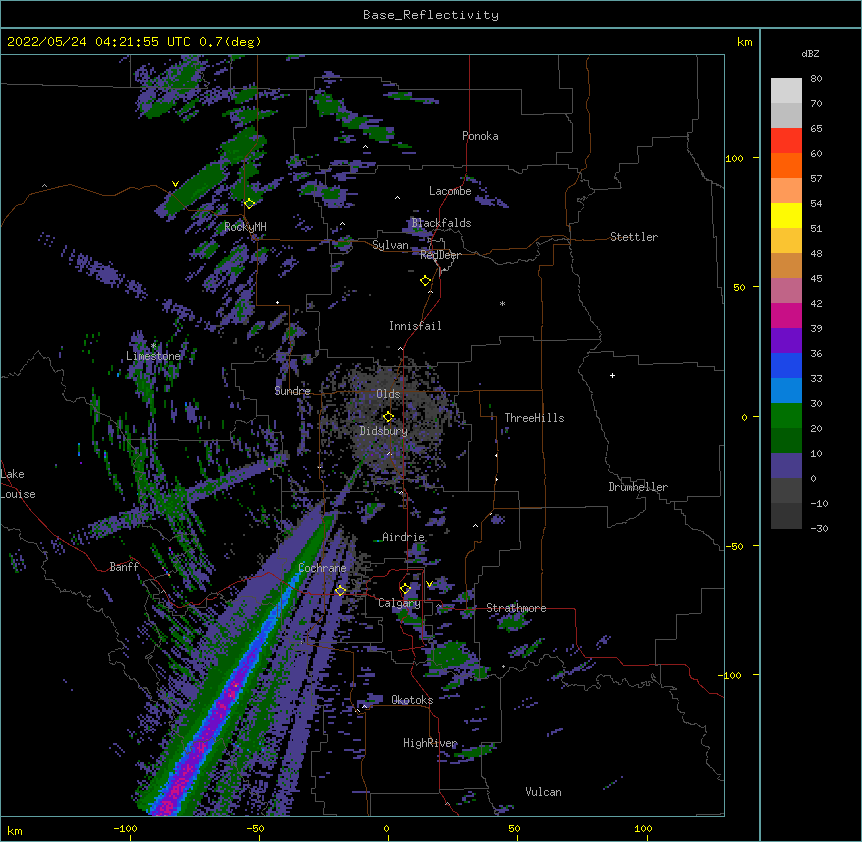Click the km unit label at bottom left
This screenshot has height=842, width=862.
tap(15, 830)
